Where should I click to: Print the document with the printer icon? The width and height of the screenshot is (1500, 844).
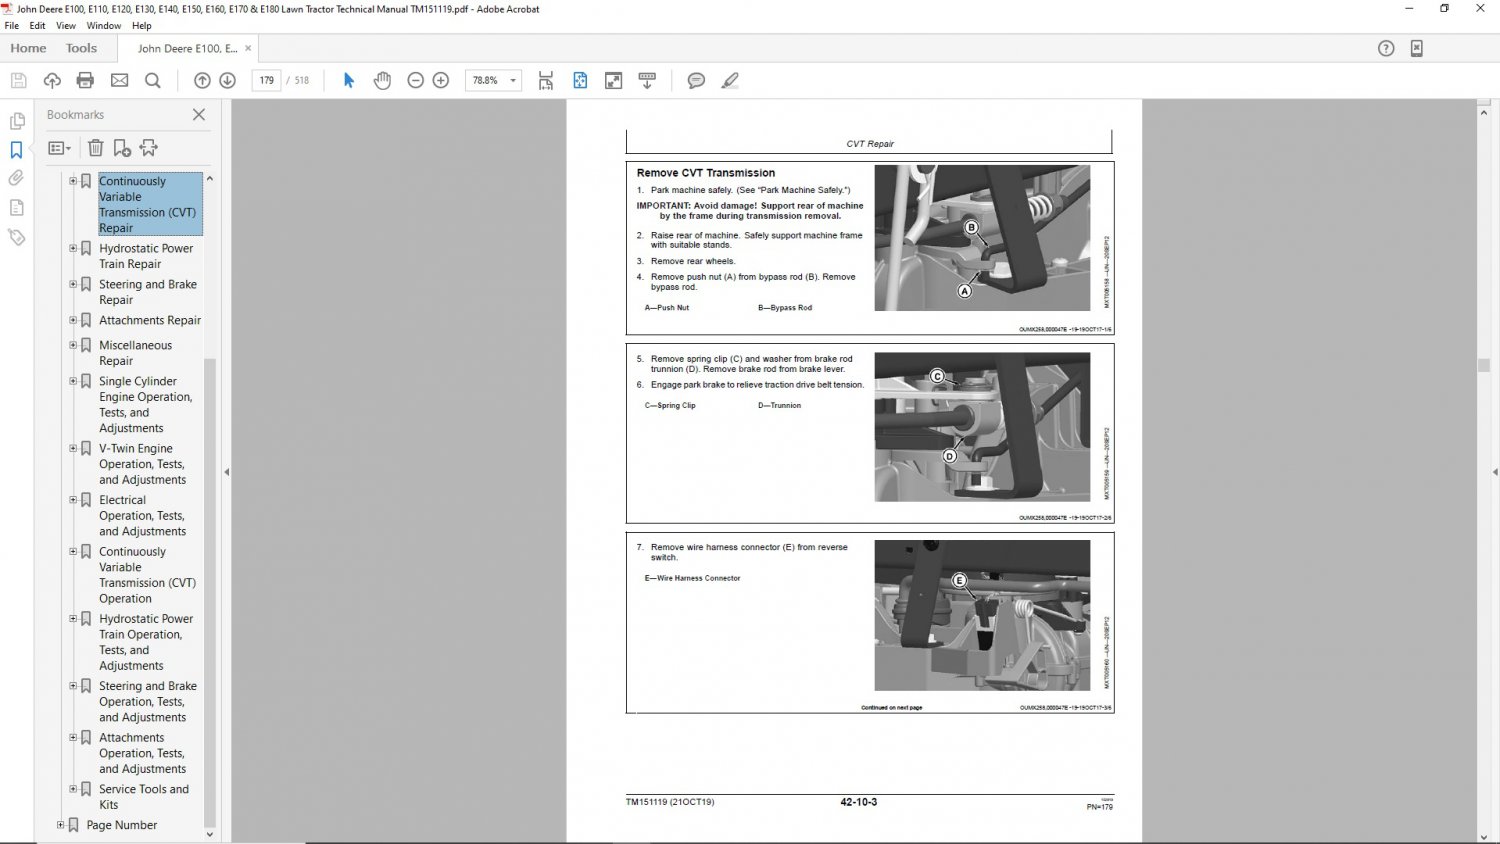(85, 81)
